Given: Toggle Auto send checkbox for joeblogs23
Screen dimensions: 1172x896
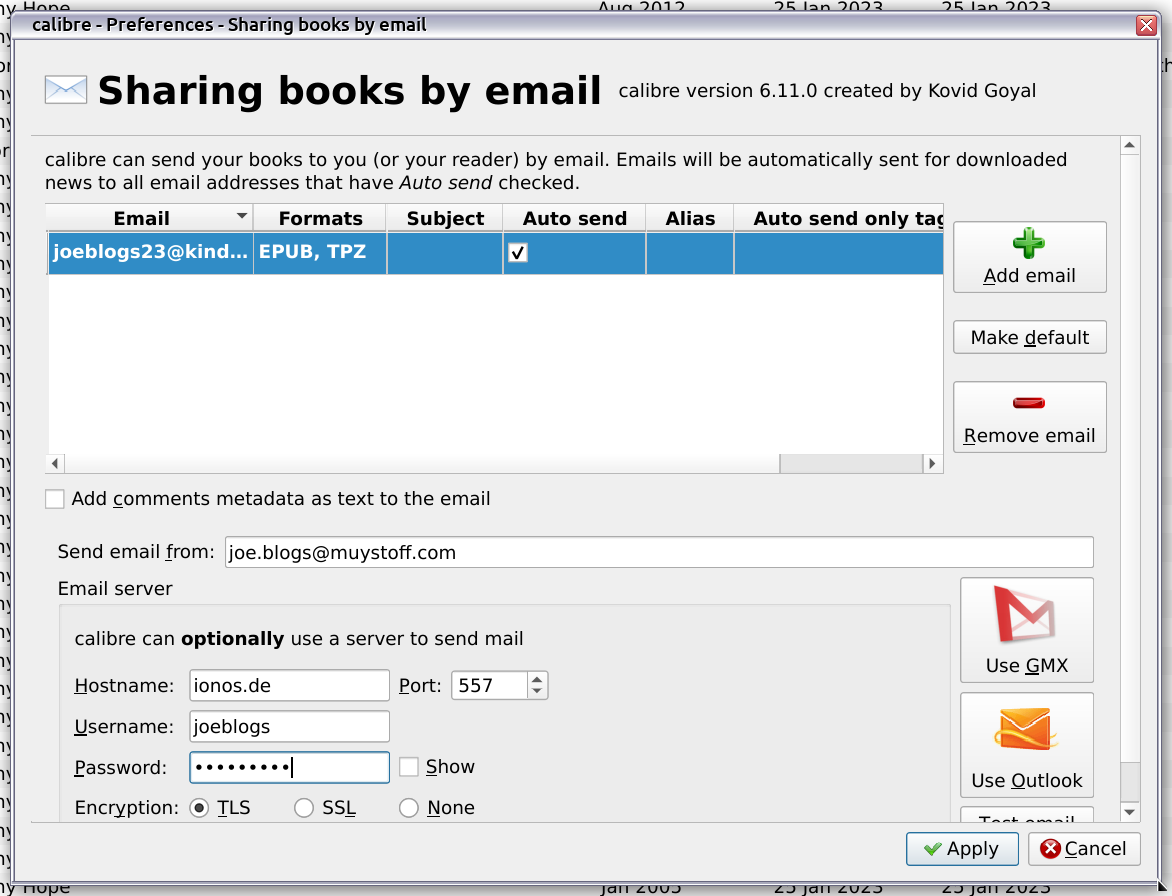Looking at the screenshot, I should pos(518,253).
